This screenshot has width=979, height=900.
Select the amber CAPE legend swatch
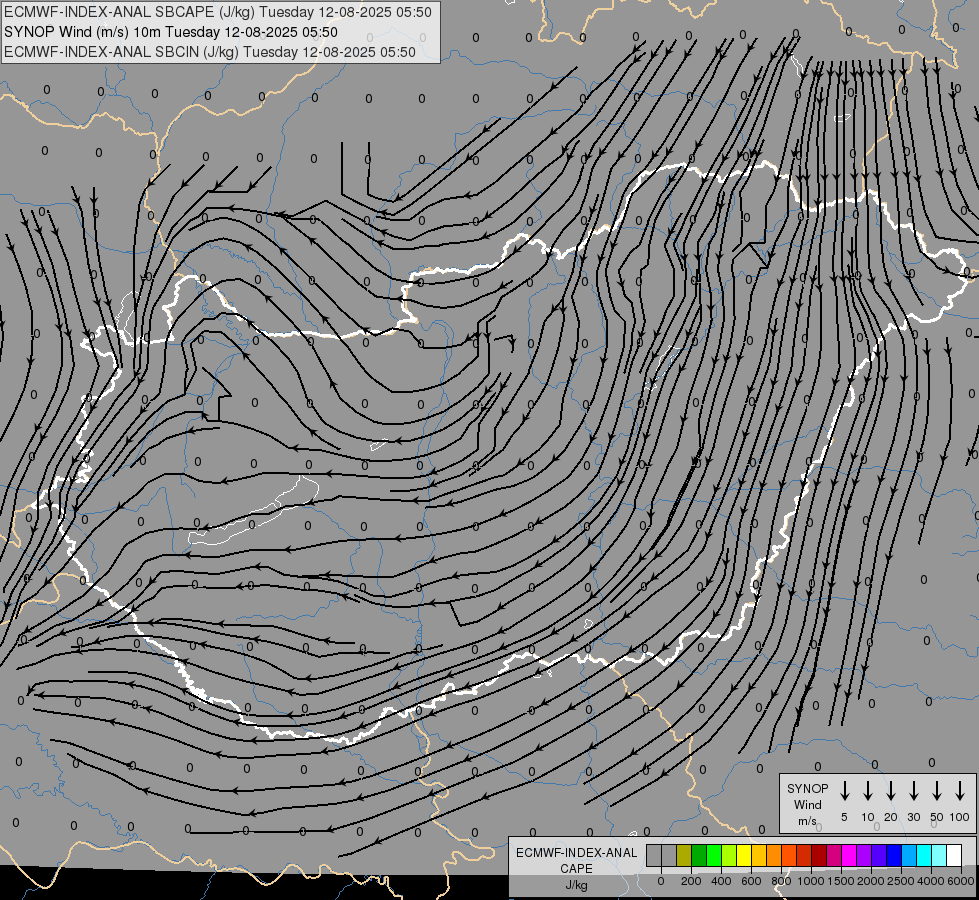click(x=759, y=855)
